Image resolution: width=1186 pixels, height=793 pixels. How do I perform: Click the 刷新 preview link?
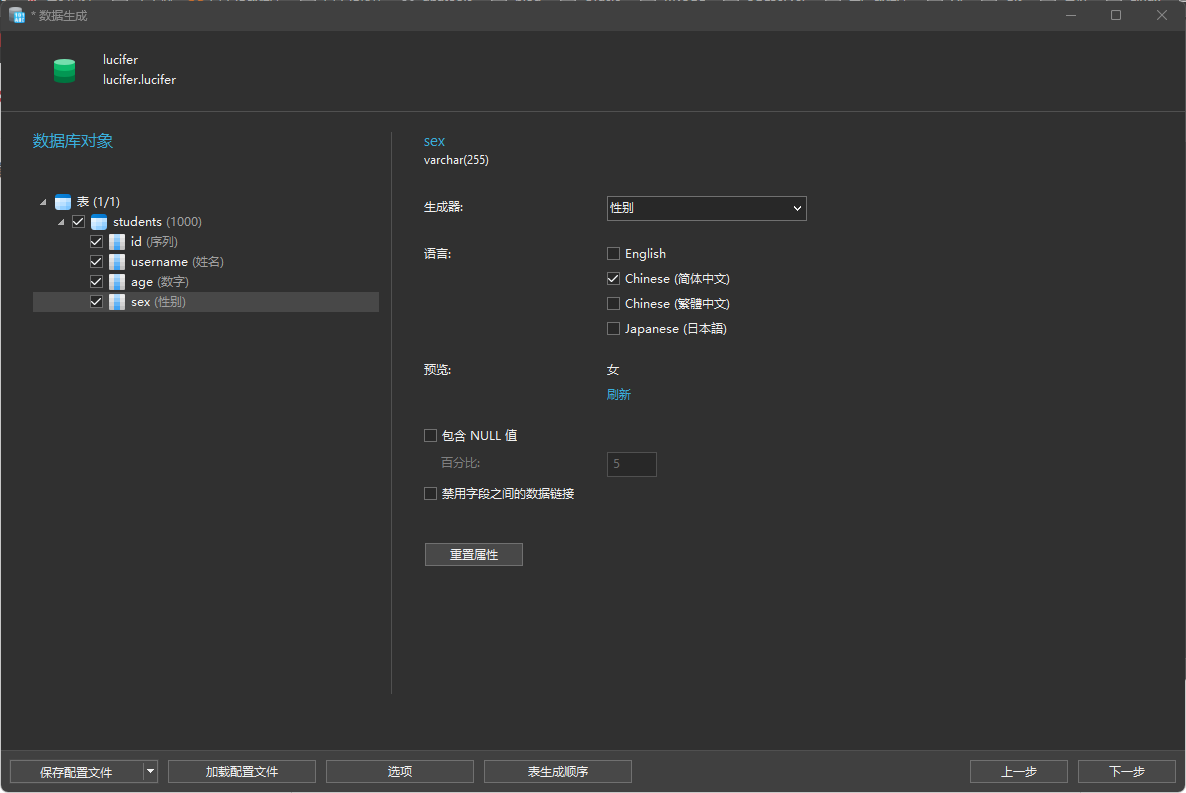click(x=619, y=394)
